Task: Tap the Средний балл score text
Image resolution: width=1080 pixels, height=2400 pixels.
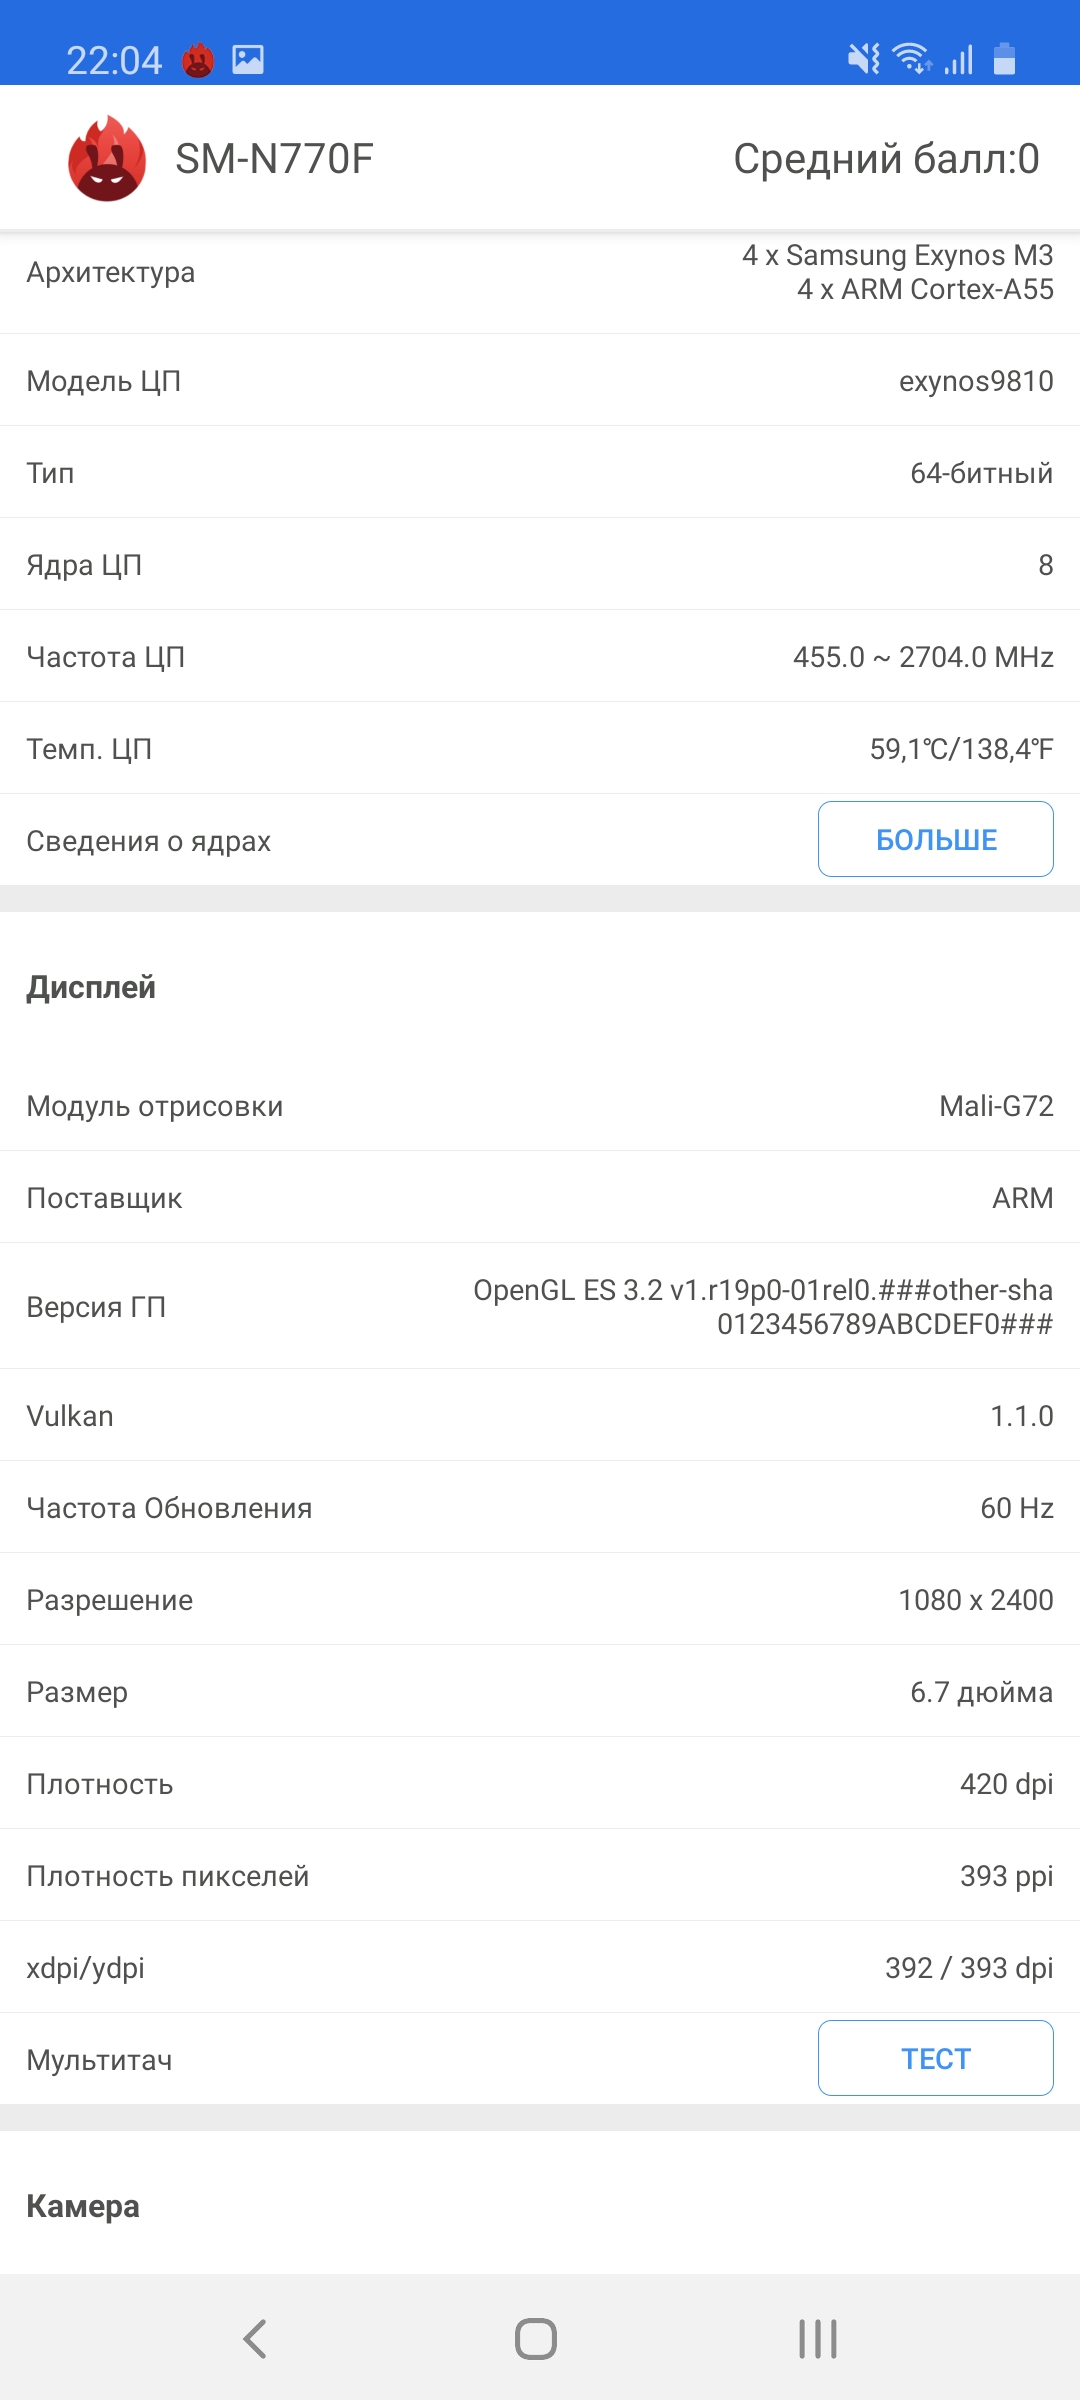Action: (x=886, y=159)
